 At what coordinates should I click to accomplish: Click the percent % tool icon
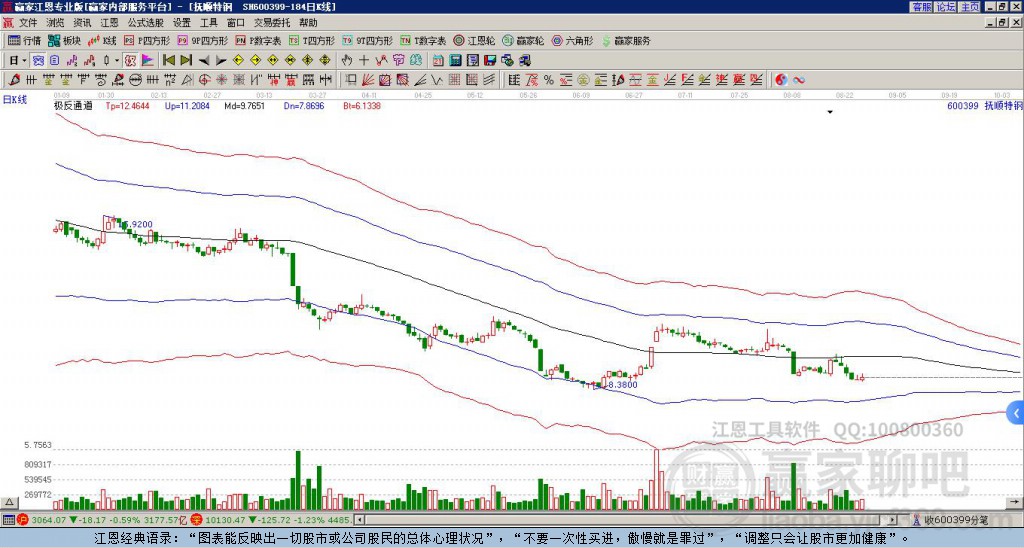[x=549, y=80]
